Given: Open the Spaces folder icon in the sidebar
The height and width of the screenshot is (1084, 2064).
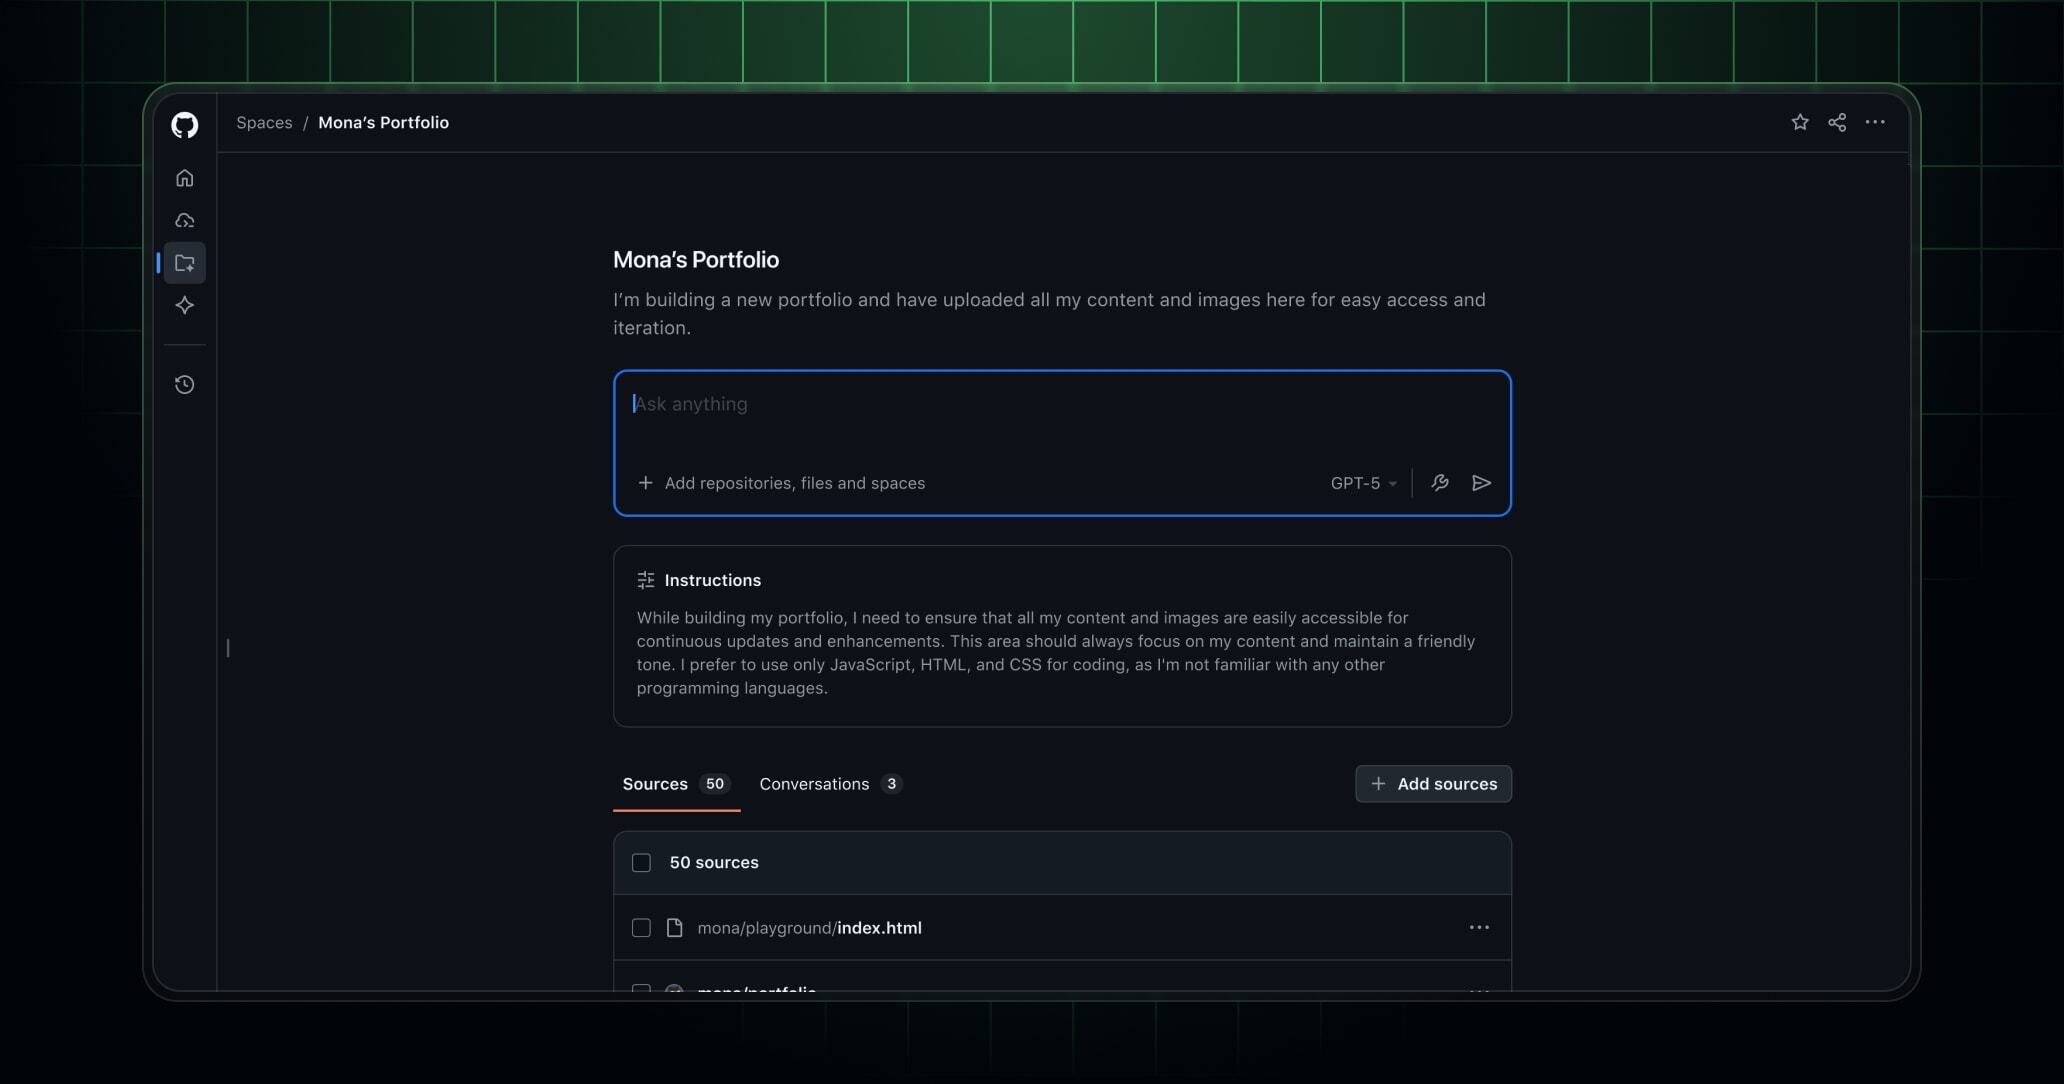Looking at the screenshot, I should [184, 262].
